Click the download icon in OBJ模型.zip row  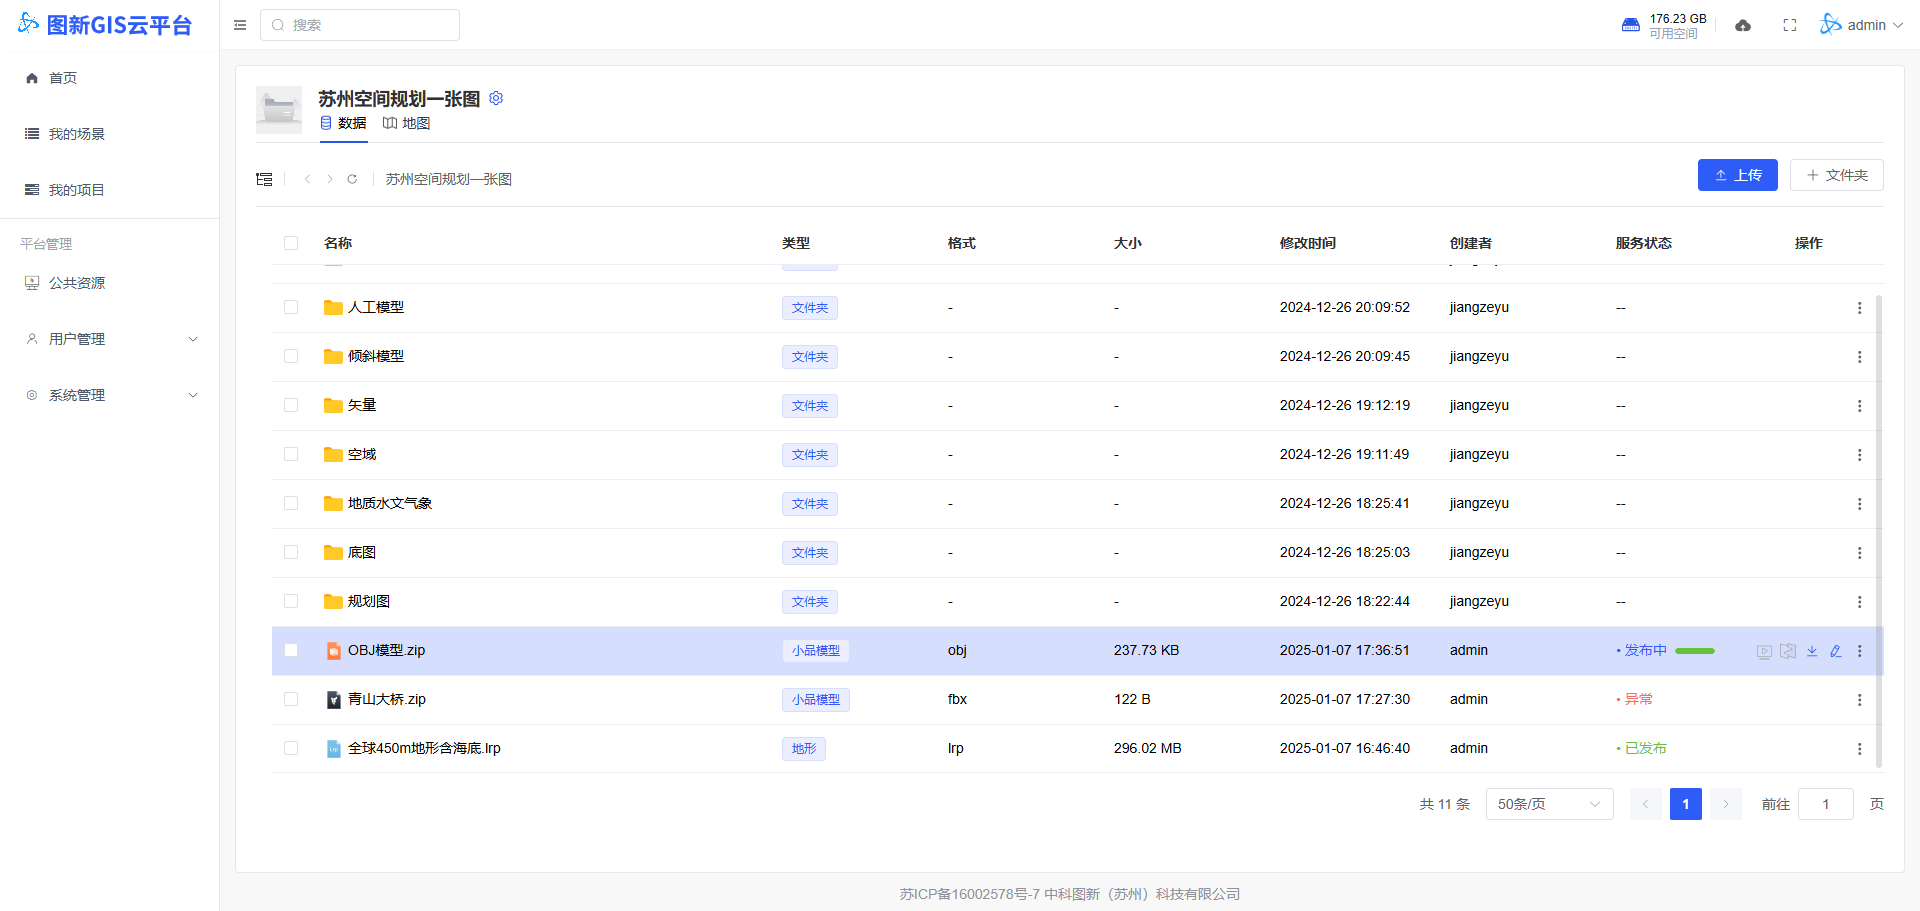point(1812,651)
